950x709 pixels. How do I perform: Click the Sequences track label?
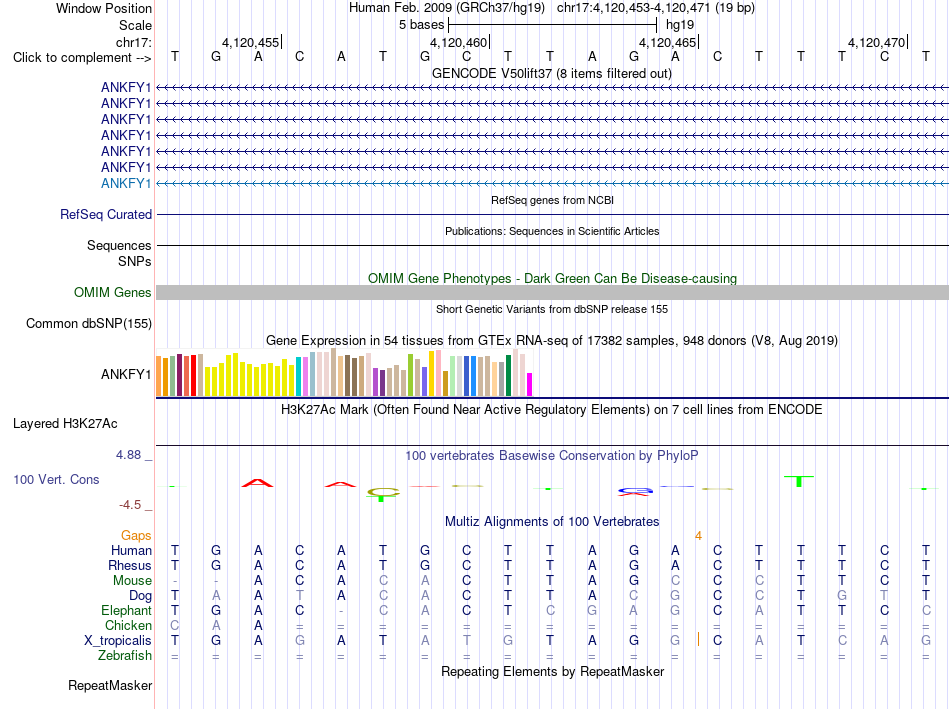[119, 245]
